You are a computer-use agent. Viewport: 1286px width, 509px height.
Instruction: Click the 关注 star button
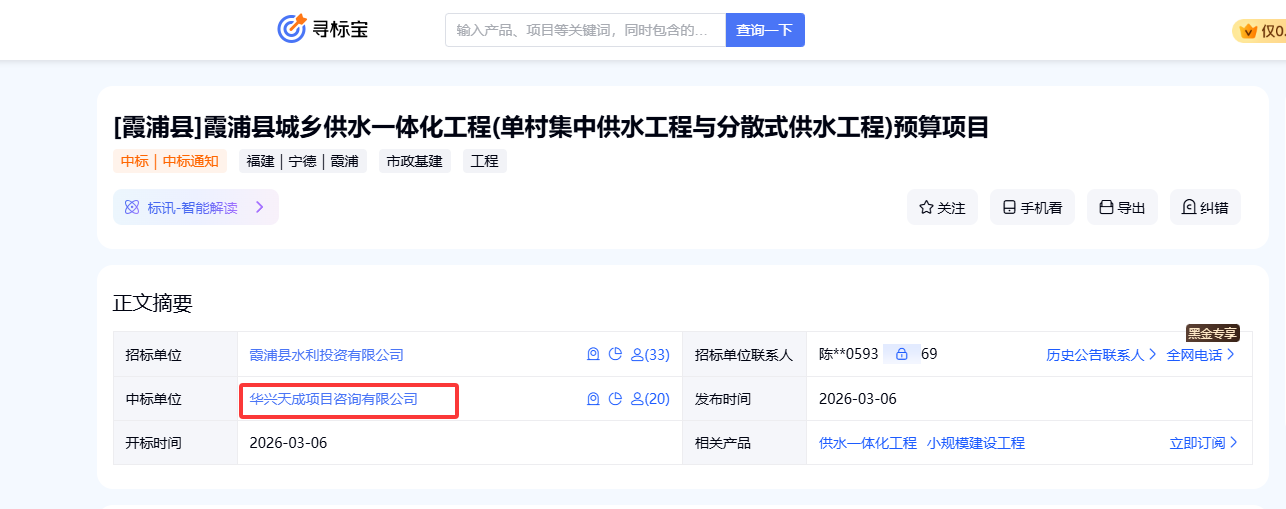tap(942, 207)
